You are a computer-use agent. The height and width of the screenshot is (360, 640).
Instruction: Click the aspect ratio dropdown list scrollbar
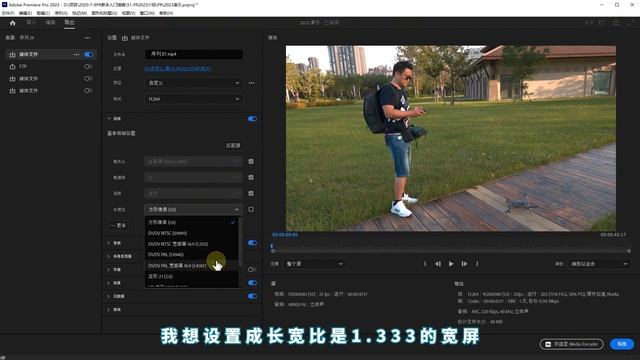pyautogui.click(x=240, y=241)
